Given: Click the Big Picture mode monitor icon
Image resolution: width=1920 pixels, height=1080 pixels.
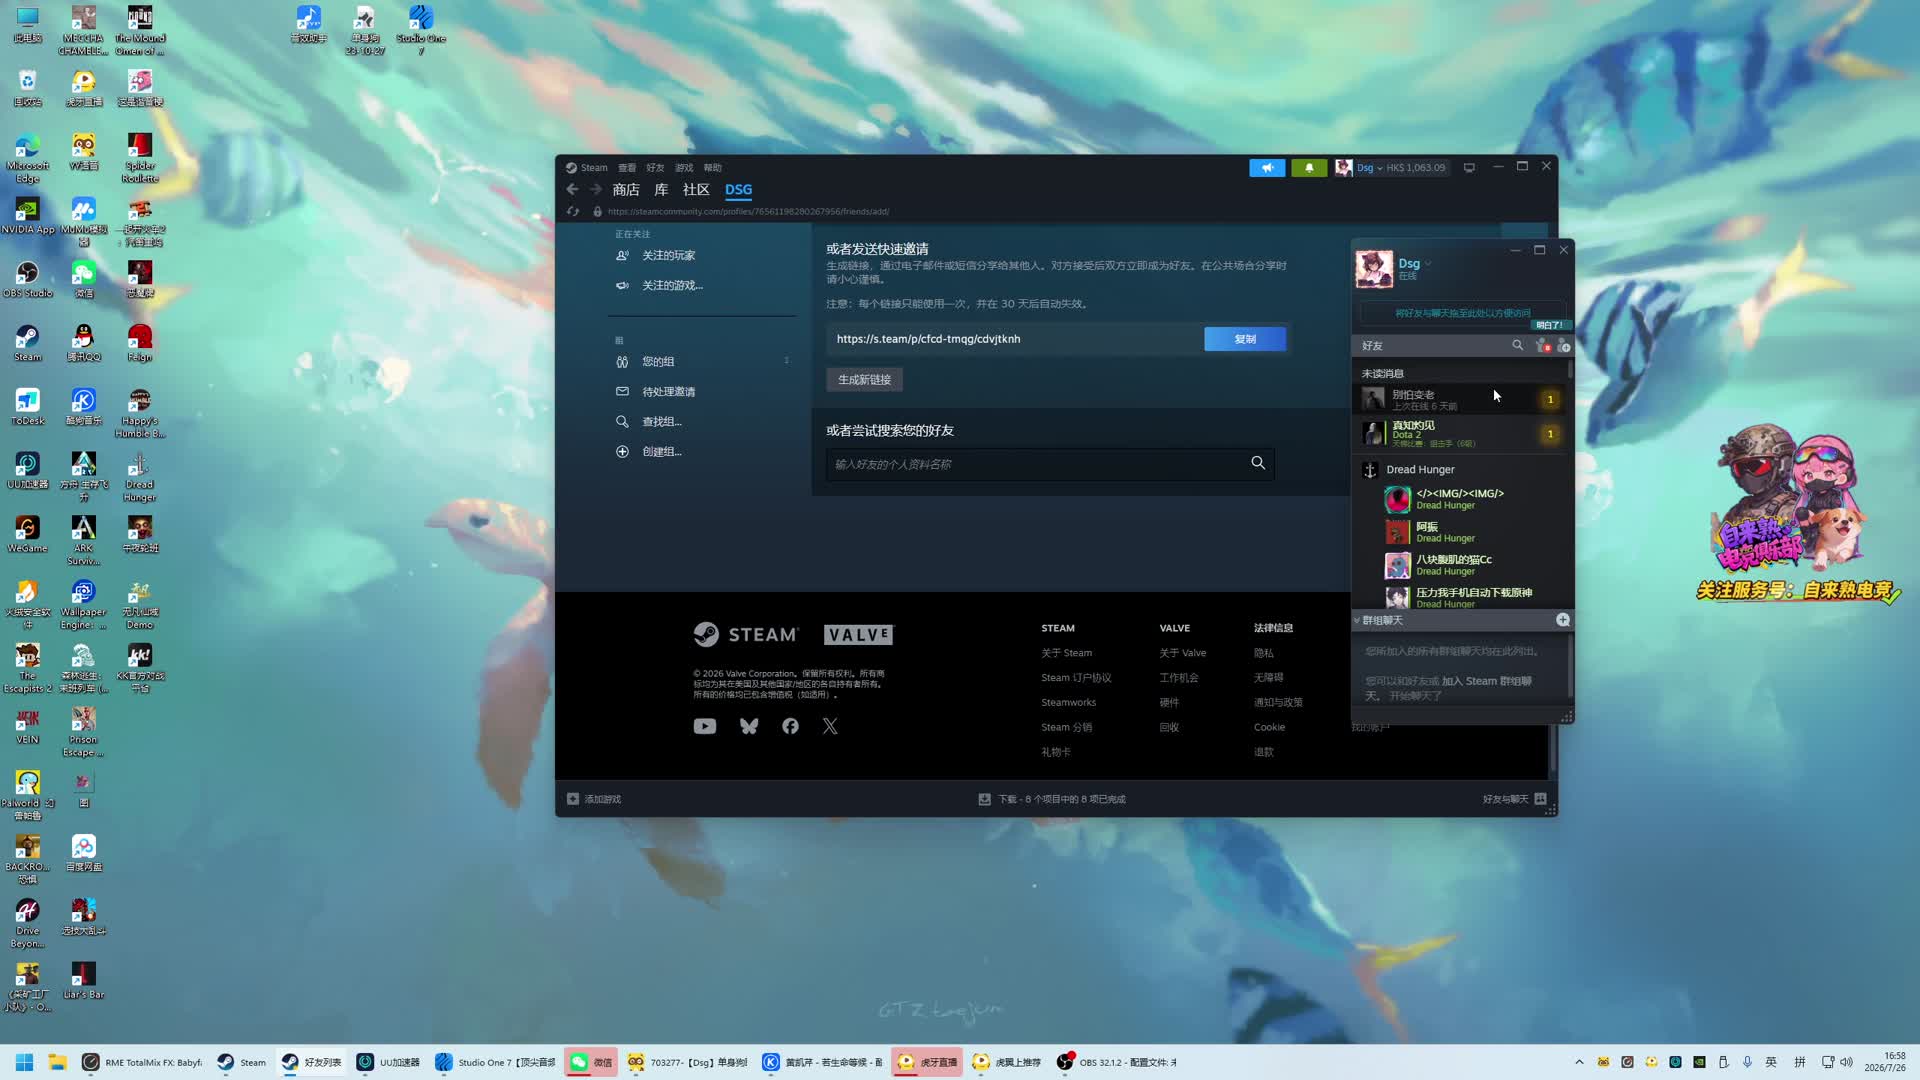Looking at the screenshot, I should pos(1469,168).
